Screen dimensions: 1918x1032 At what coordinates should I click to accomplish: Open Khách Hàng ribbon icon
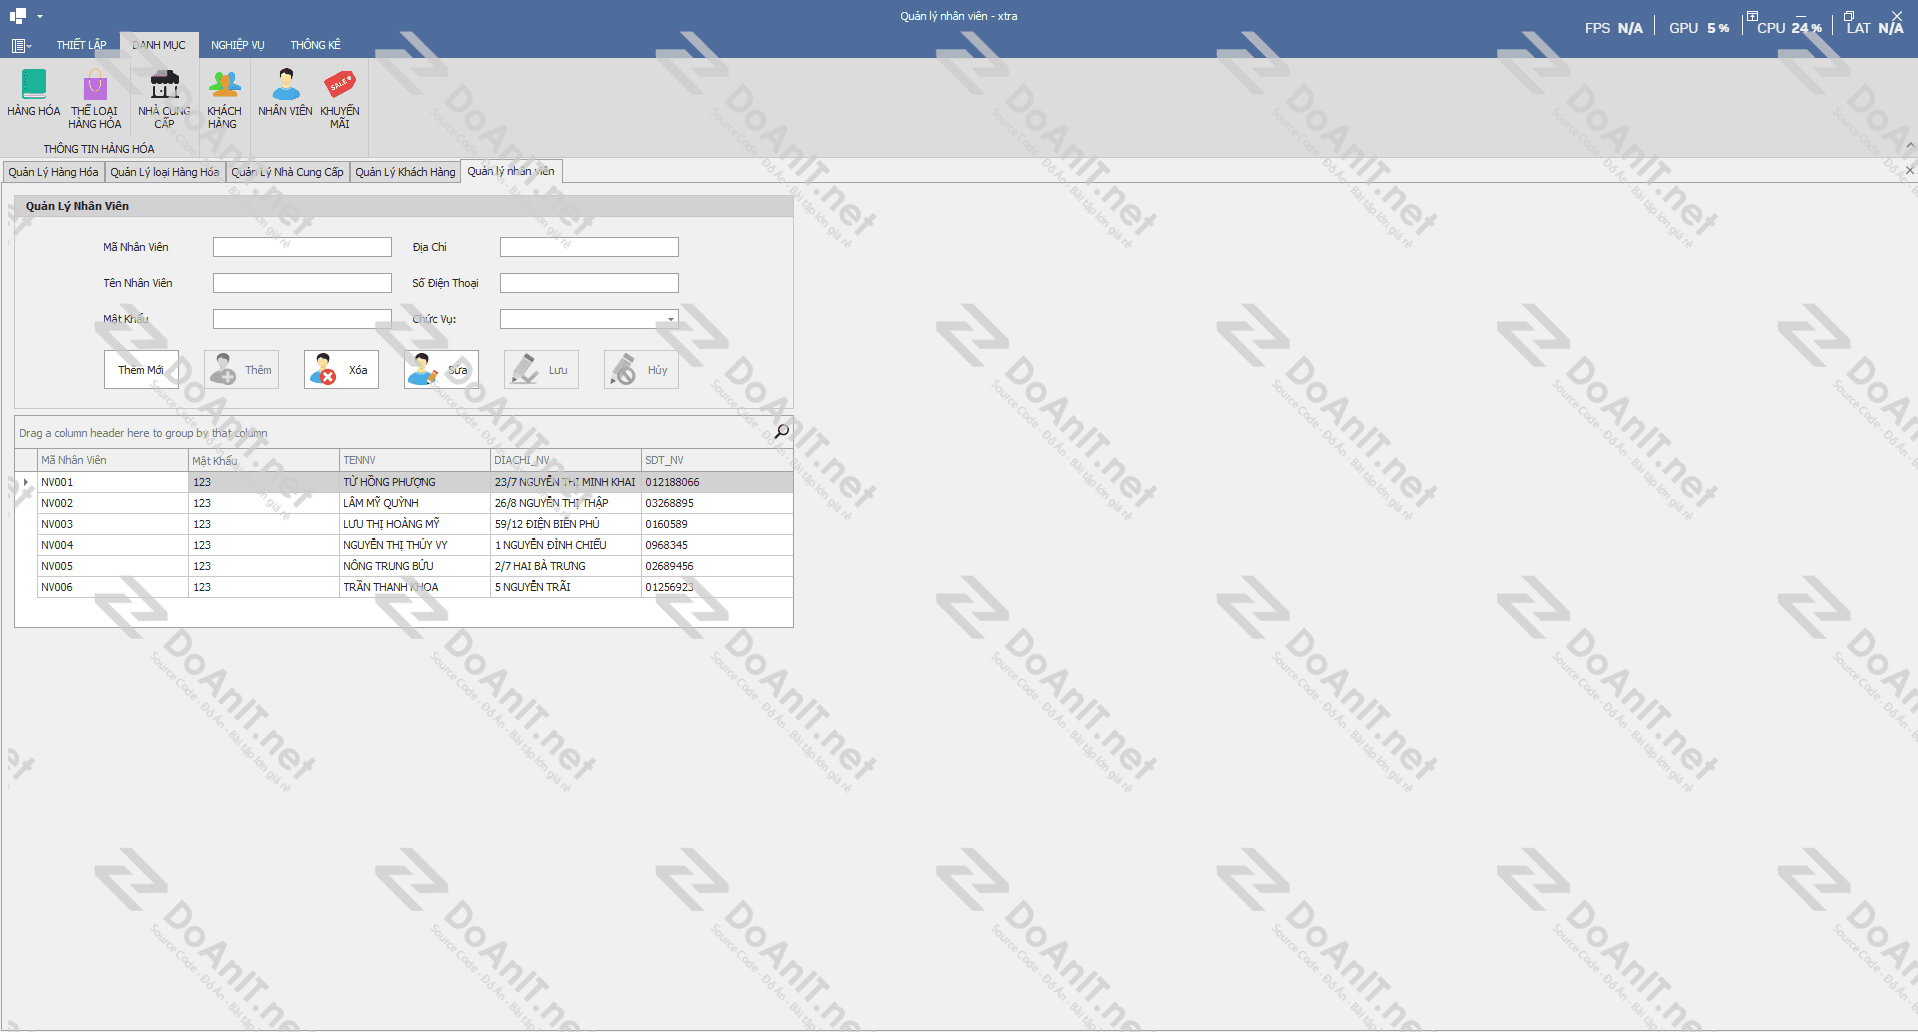(224, 99)
